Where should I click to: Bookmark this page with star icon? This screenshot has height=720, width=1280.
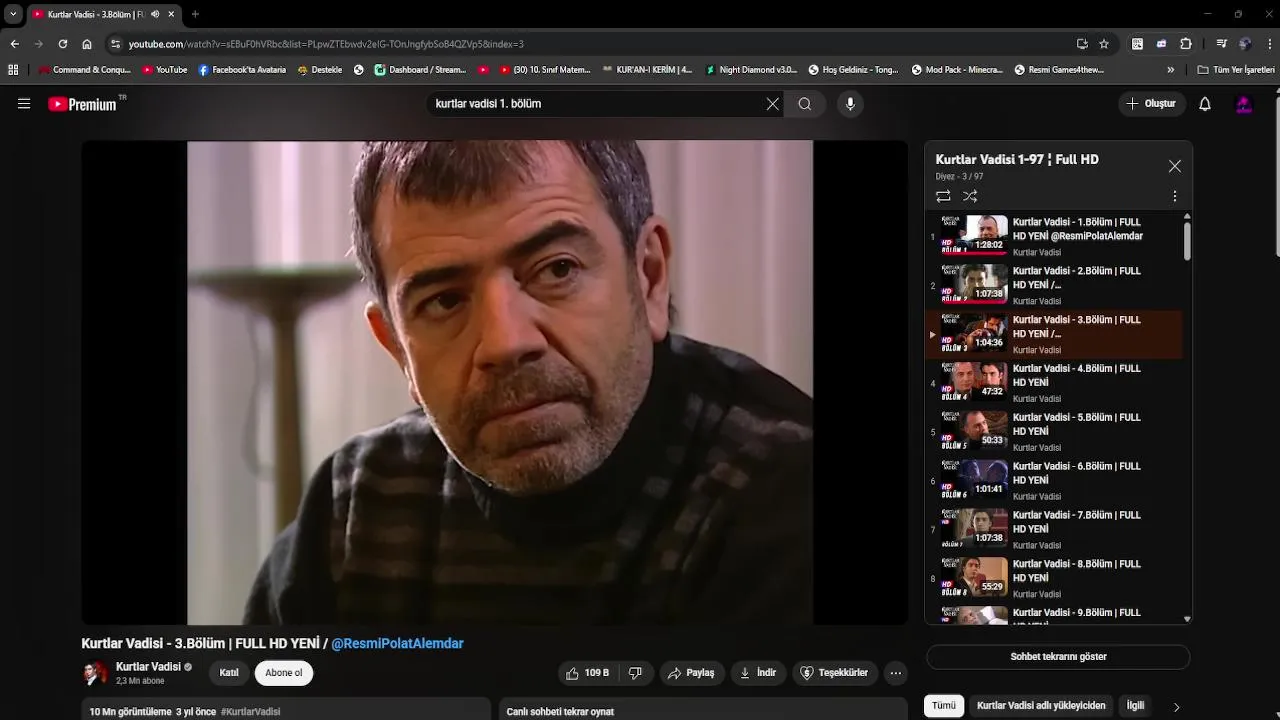click(x=1104, y=44)
